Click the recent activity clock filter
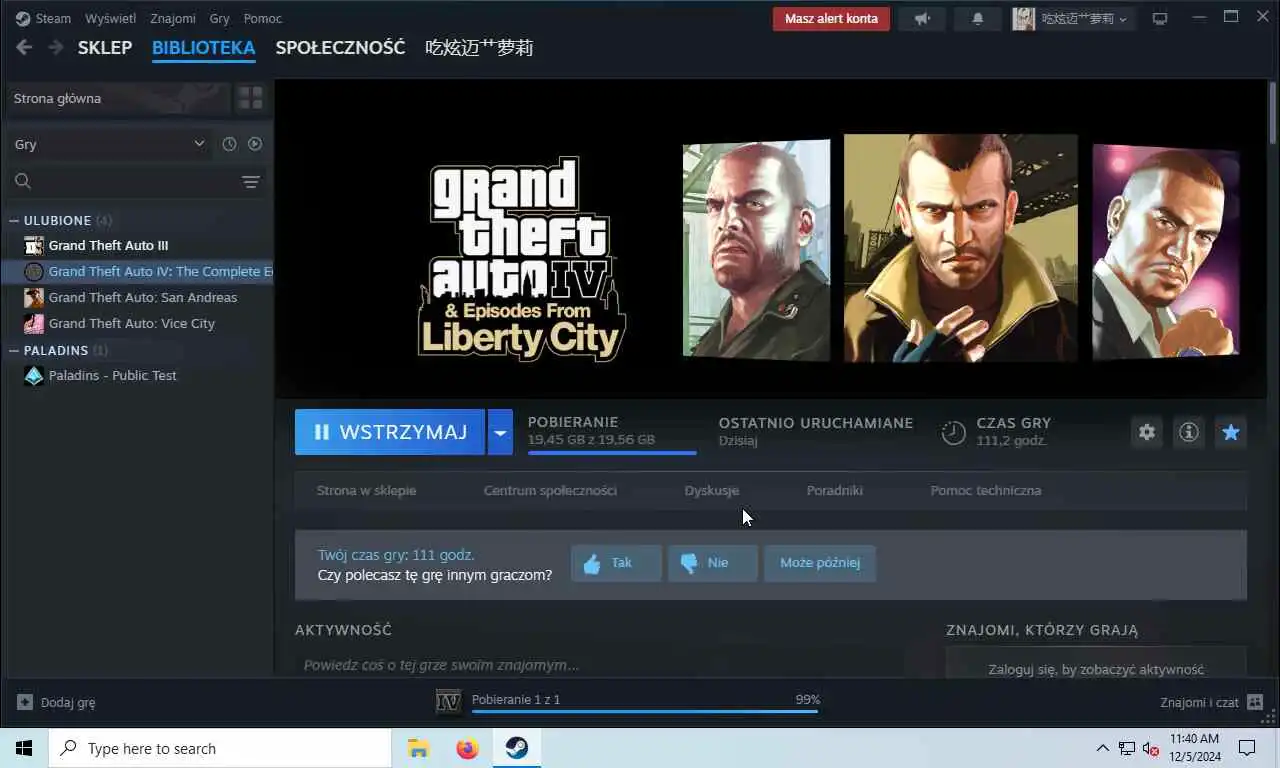 coord(229,144)
